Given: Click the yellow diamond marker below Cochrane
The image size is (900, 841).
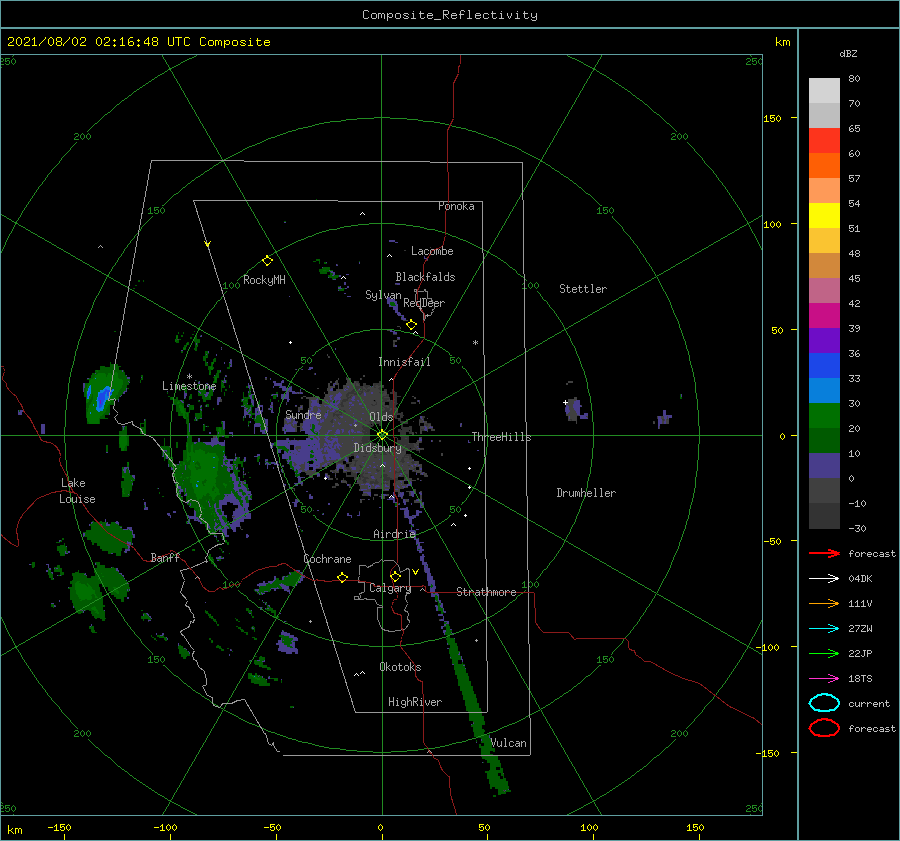Looking at the screenshot, I should pos(342,577).
